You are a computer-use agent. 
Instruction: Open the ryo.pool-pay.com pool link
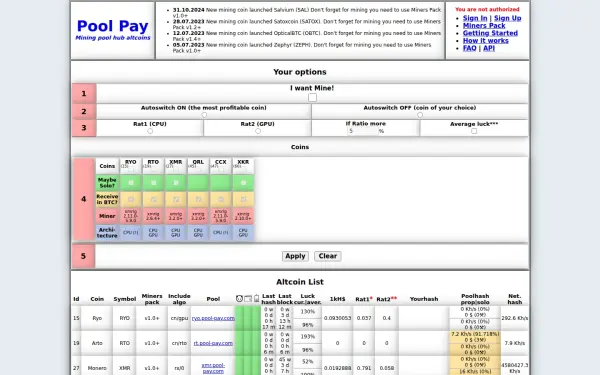213,318
